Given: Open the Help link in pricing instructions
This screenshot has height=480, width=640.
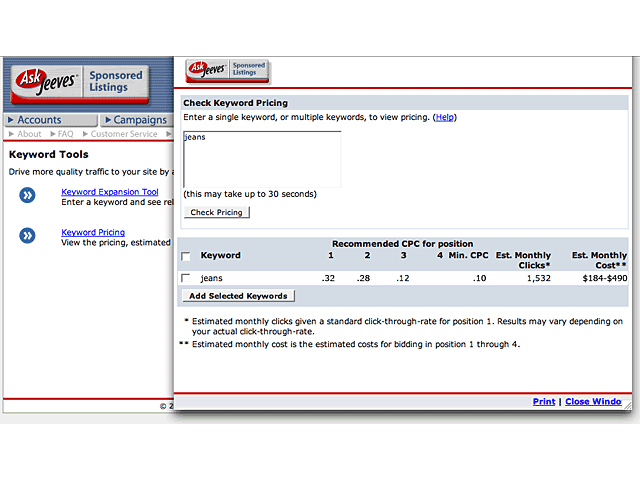Looking at the screenshot, I should [444, 118].
